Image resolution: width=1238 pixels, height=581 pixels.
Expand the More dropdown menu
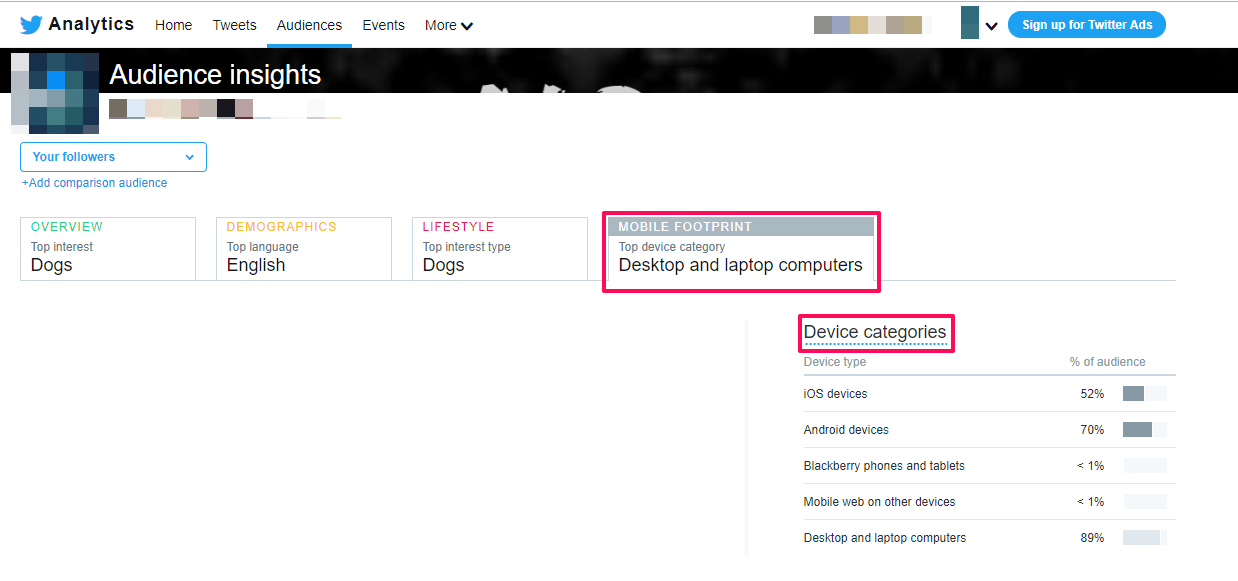pos(448,25)
